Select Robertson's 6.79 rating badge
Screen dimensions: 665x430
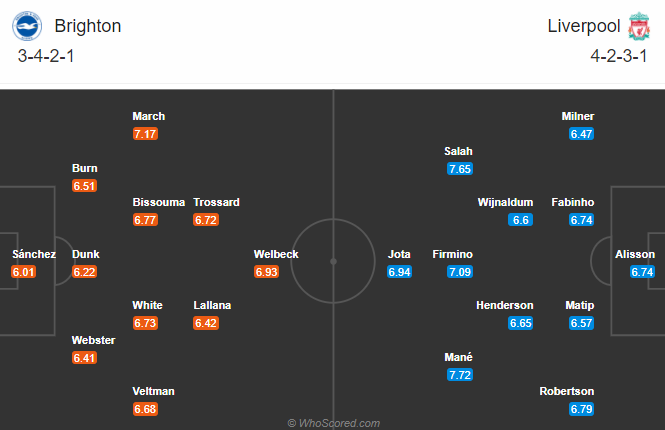pyautogui.click(x=581, y=408)
